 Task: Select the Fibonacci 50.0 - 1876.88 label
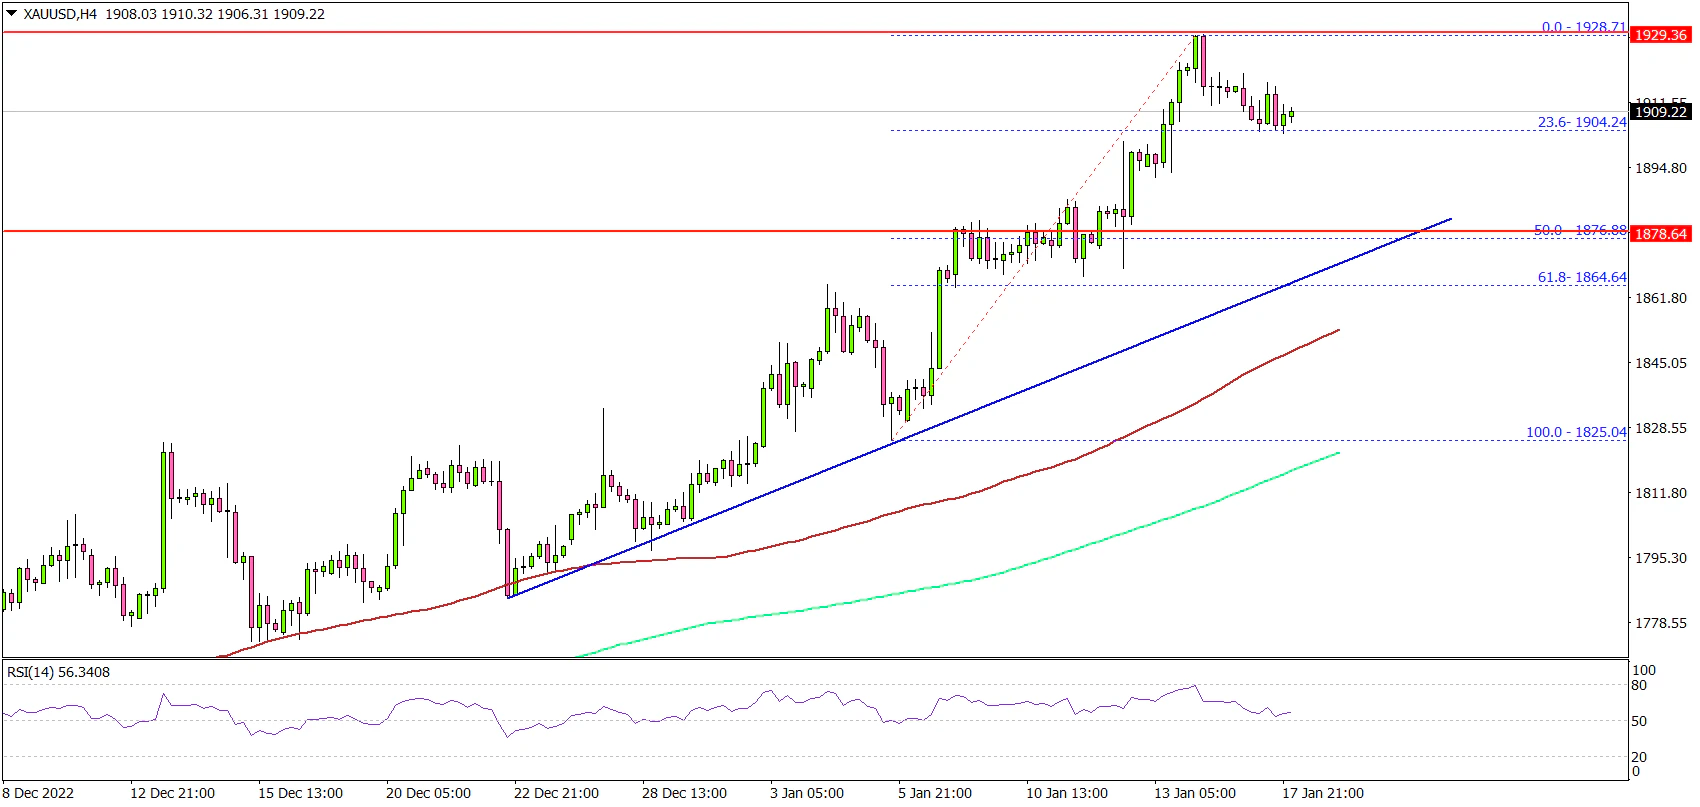click(1579, 230)
